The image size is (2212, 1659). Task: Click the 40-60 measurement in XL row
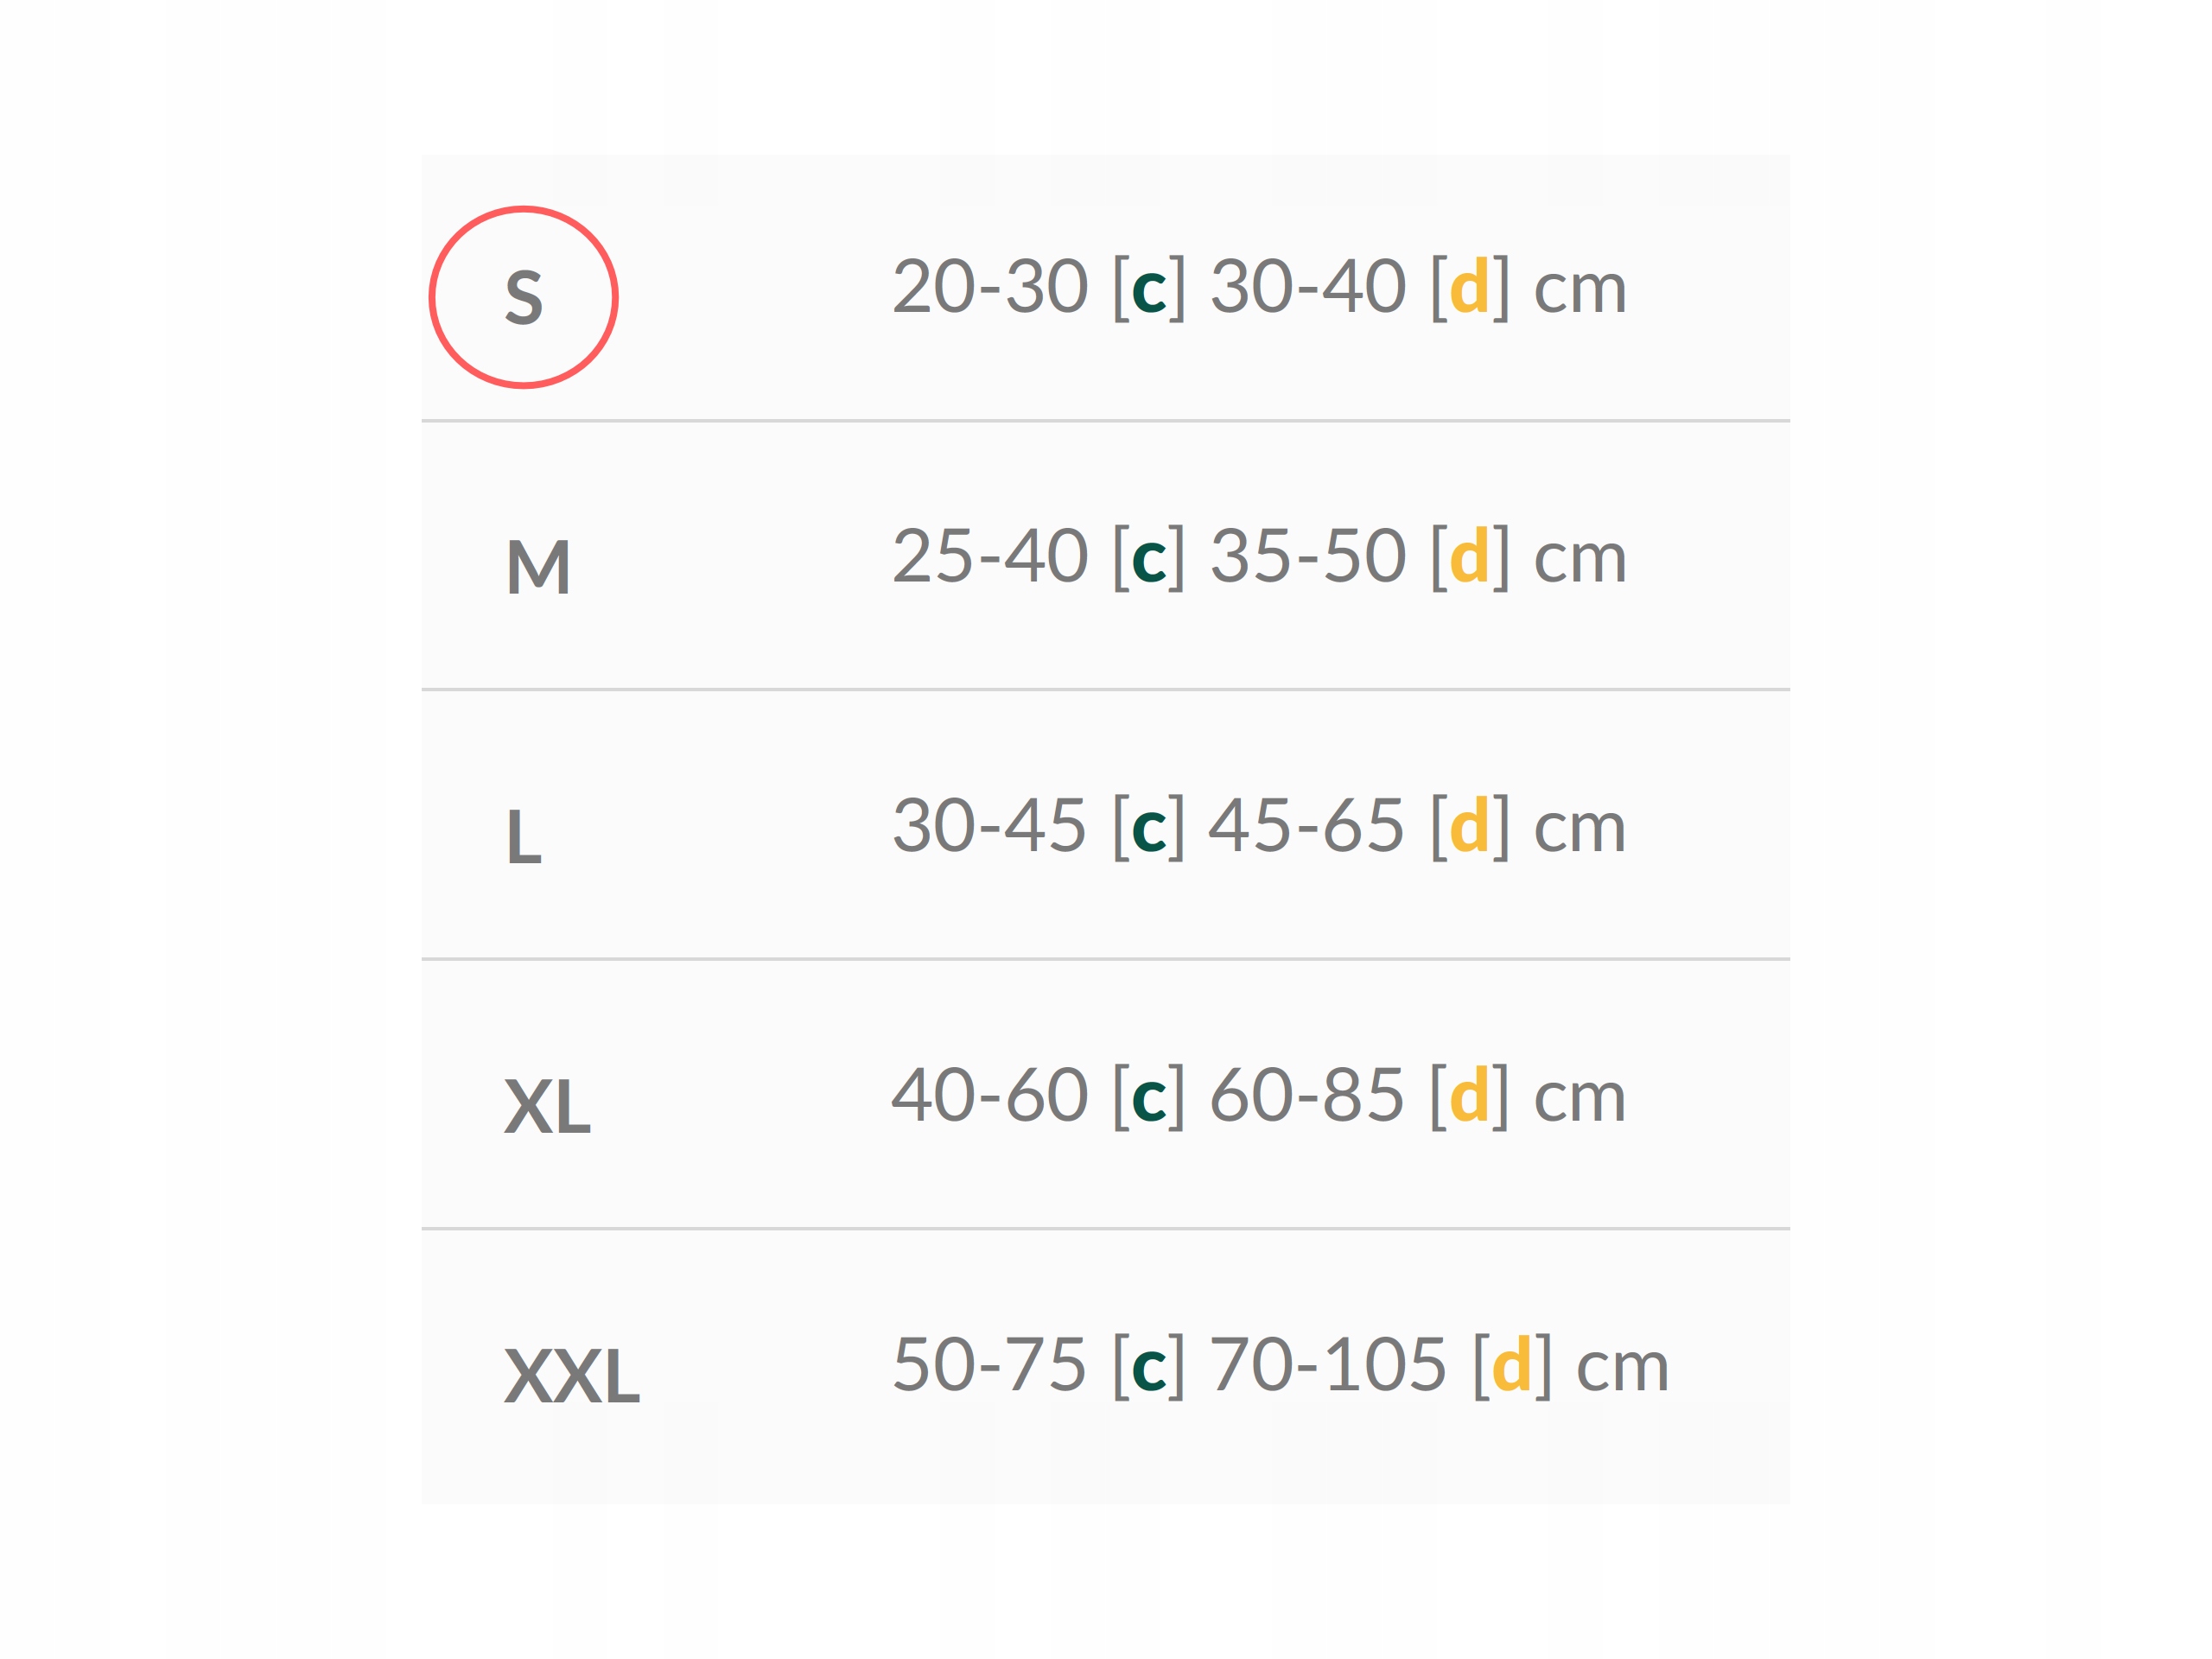(989, 1096)
